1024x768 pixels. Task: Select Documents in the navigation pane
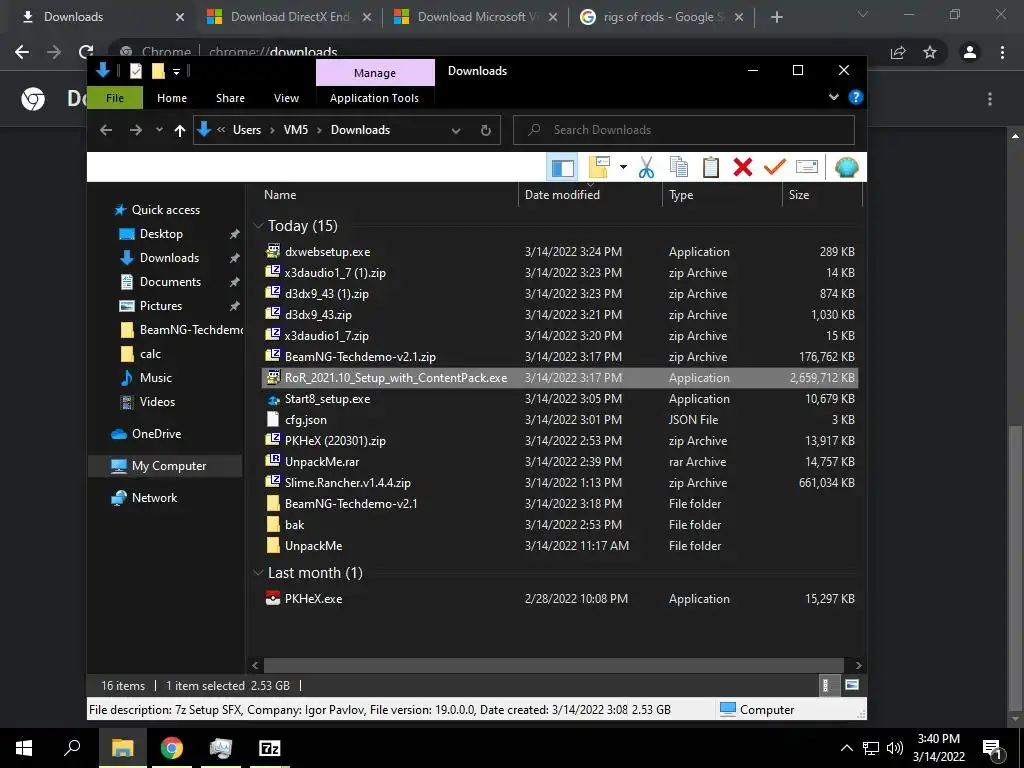tap(170, 281)
